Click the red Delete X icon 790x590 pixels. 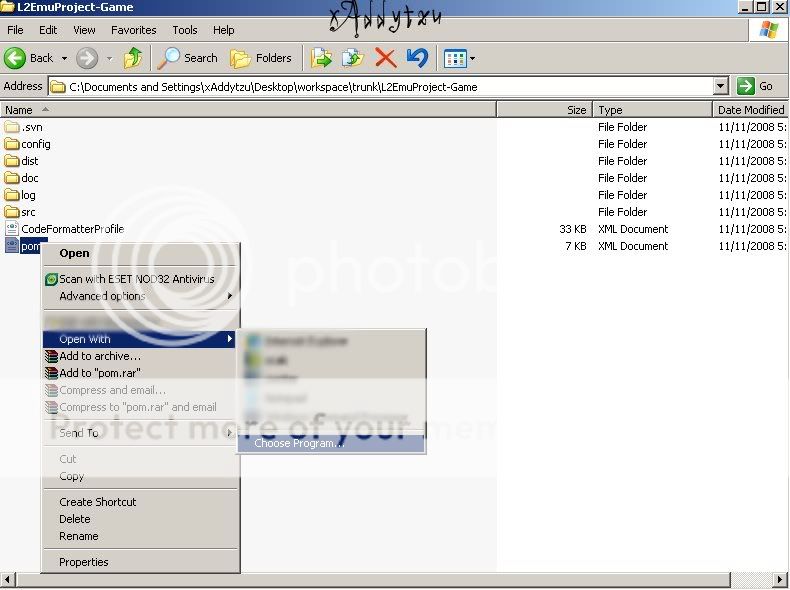click(x=385, y=58)
